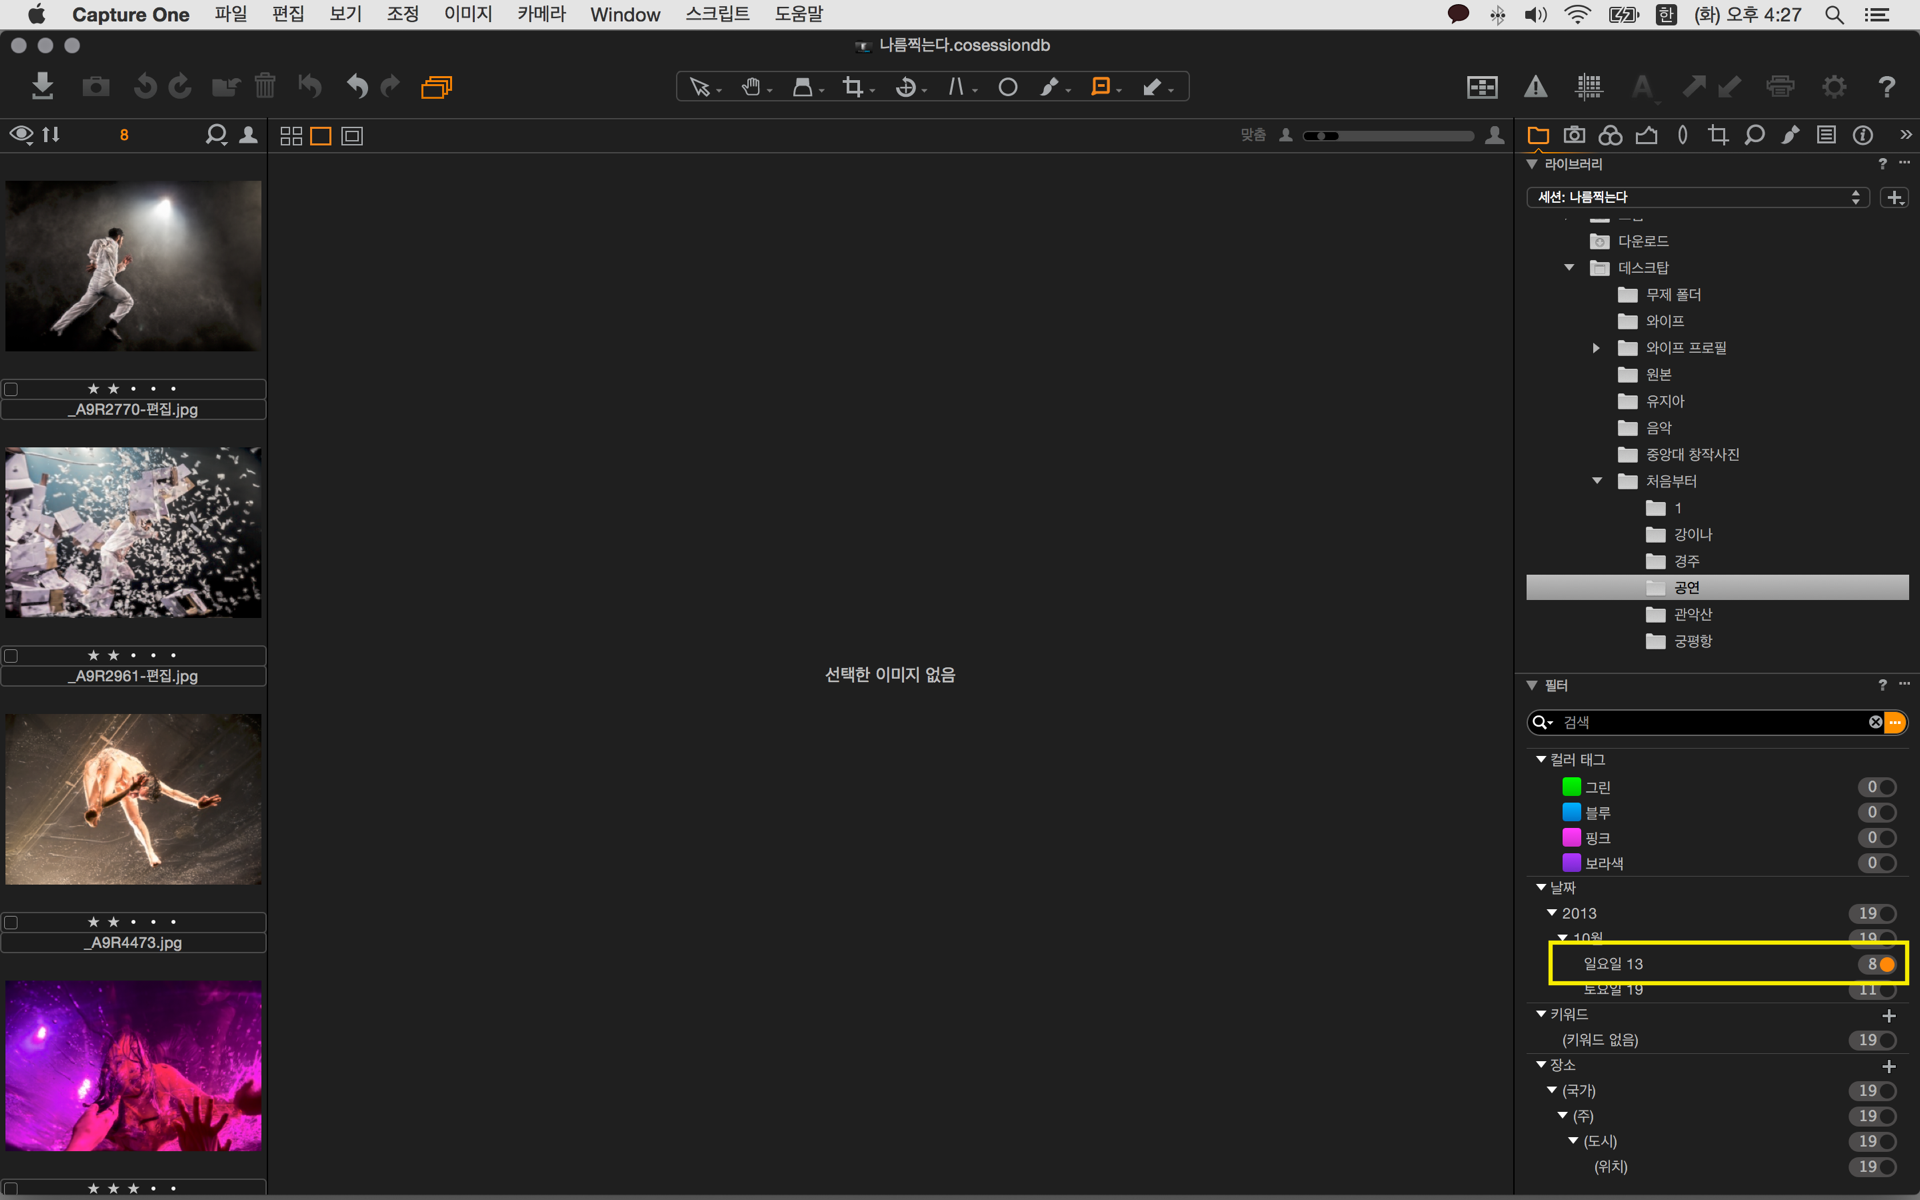Check the box under _A9R2770-편집.jpg thumbnail

pos(12,389)
